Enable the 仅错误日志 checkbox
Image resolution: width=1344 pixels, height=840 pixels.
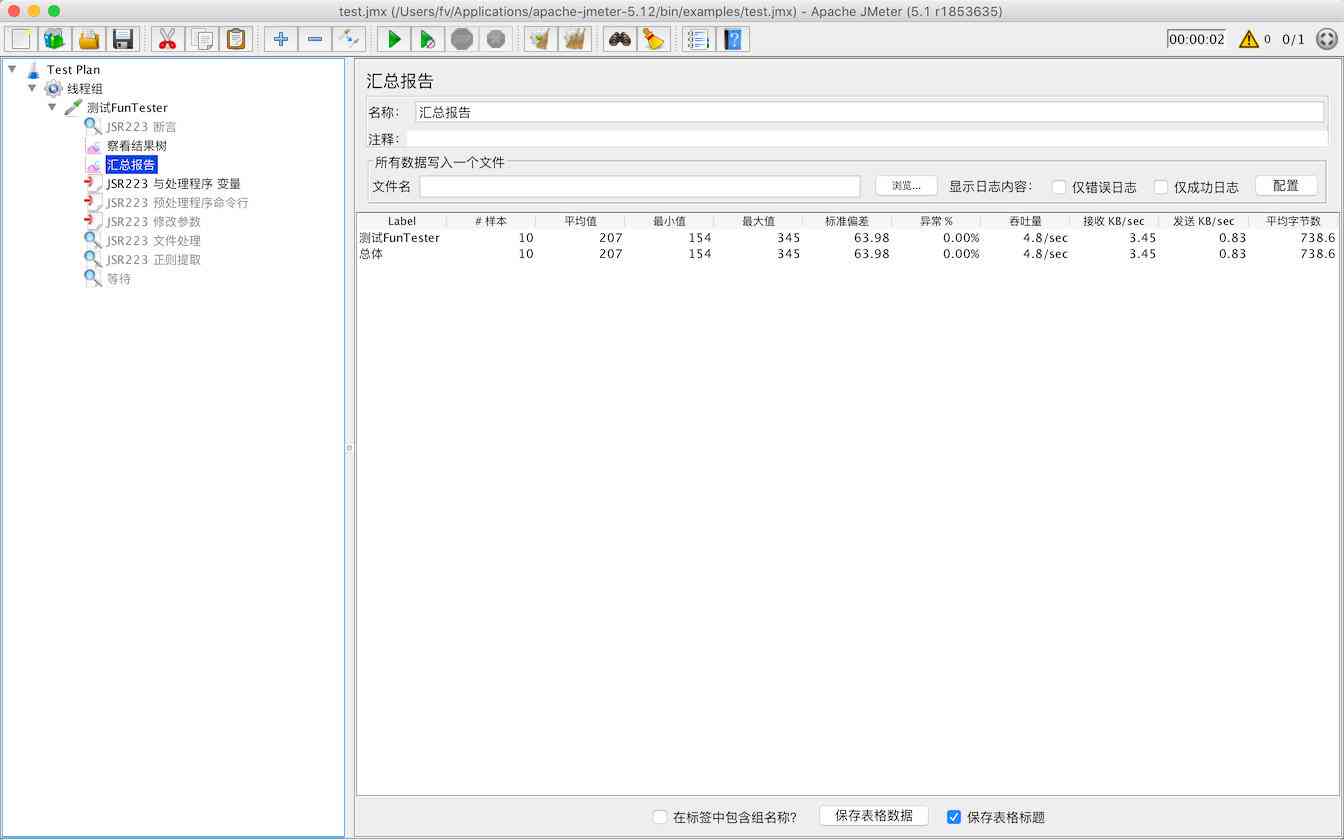[1059, 187]
